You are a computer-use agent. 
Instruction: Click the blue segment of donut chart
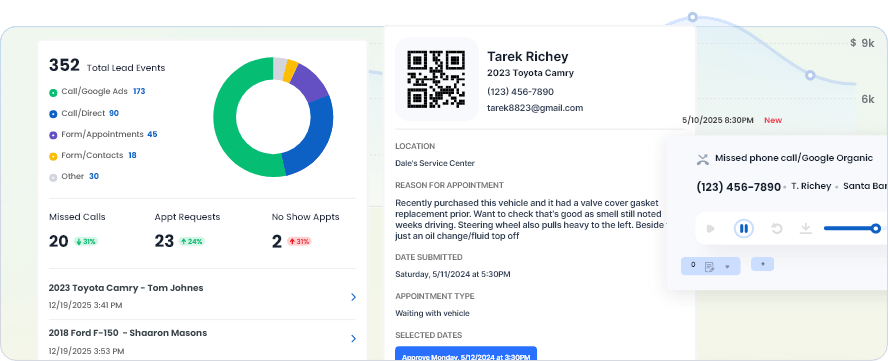pyautogui.click(x=318, y=136)
